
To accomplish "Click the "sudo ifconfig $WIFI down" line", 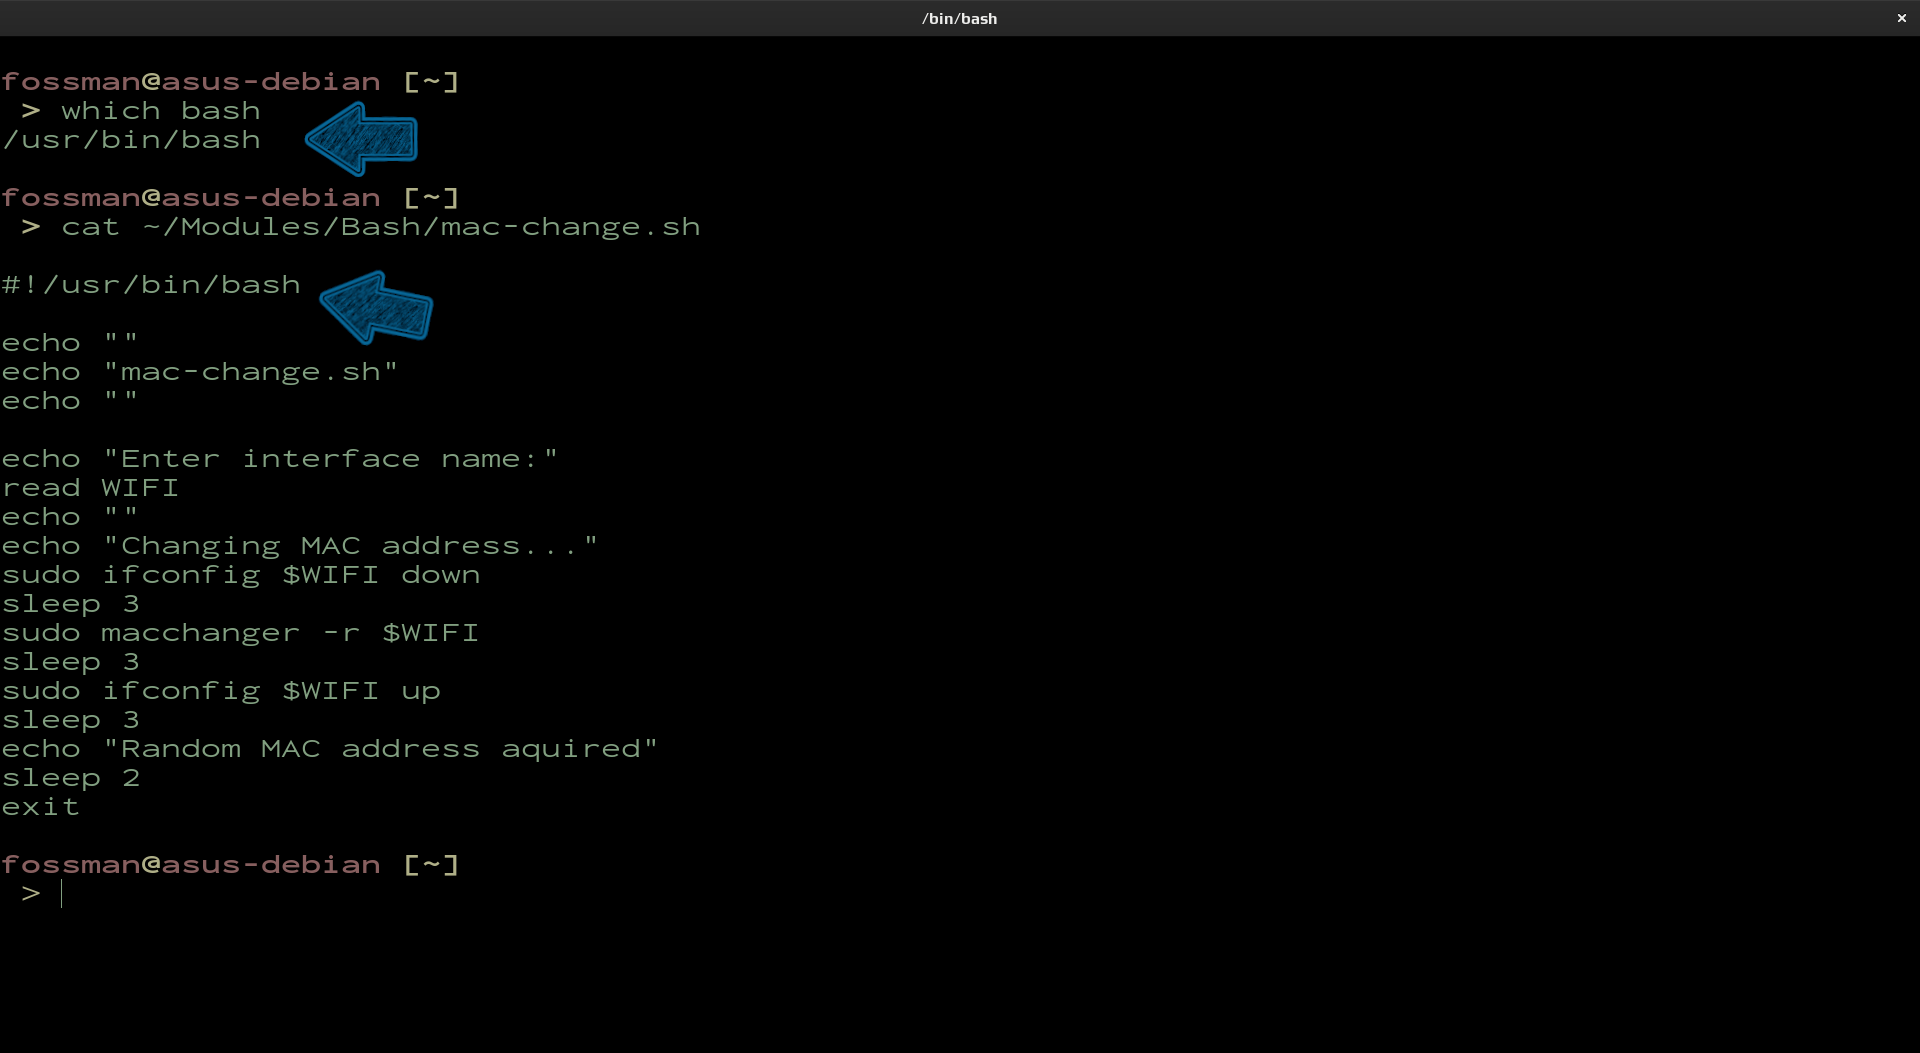I will [240, 575].
